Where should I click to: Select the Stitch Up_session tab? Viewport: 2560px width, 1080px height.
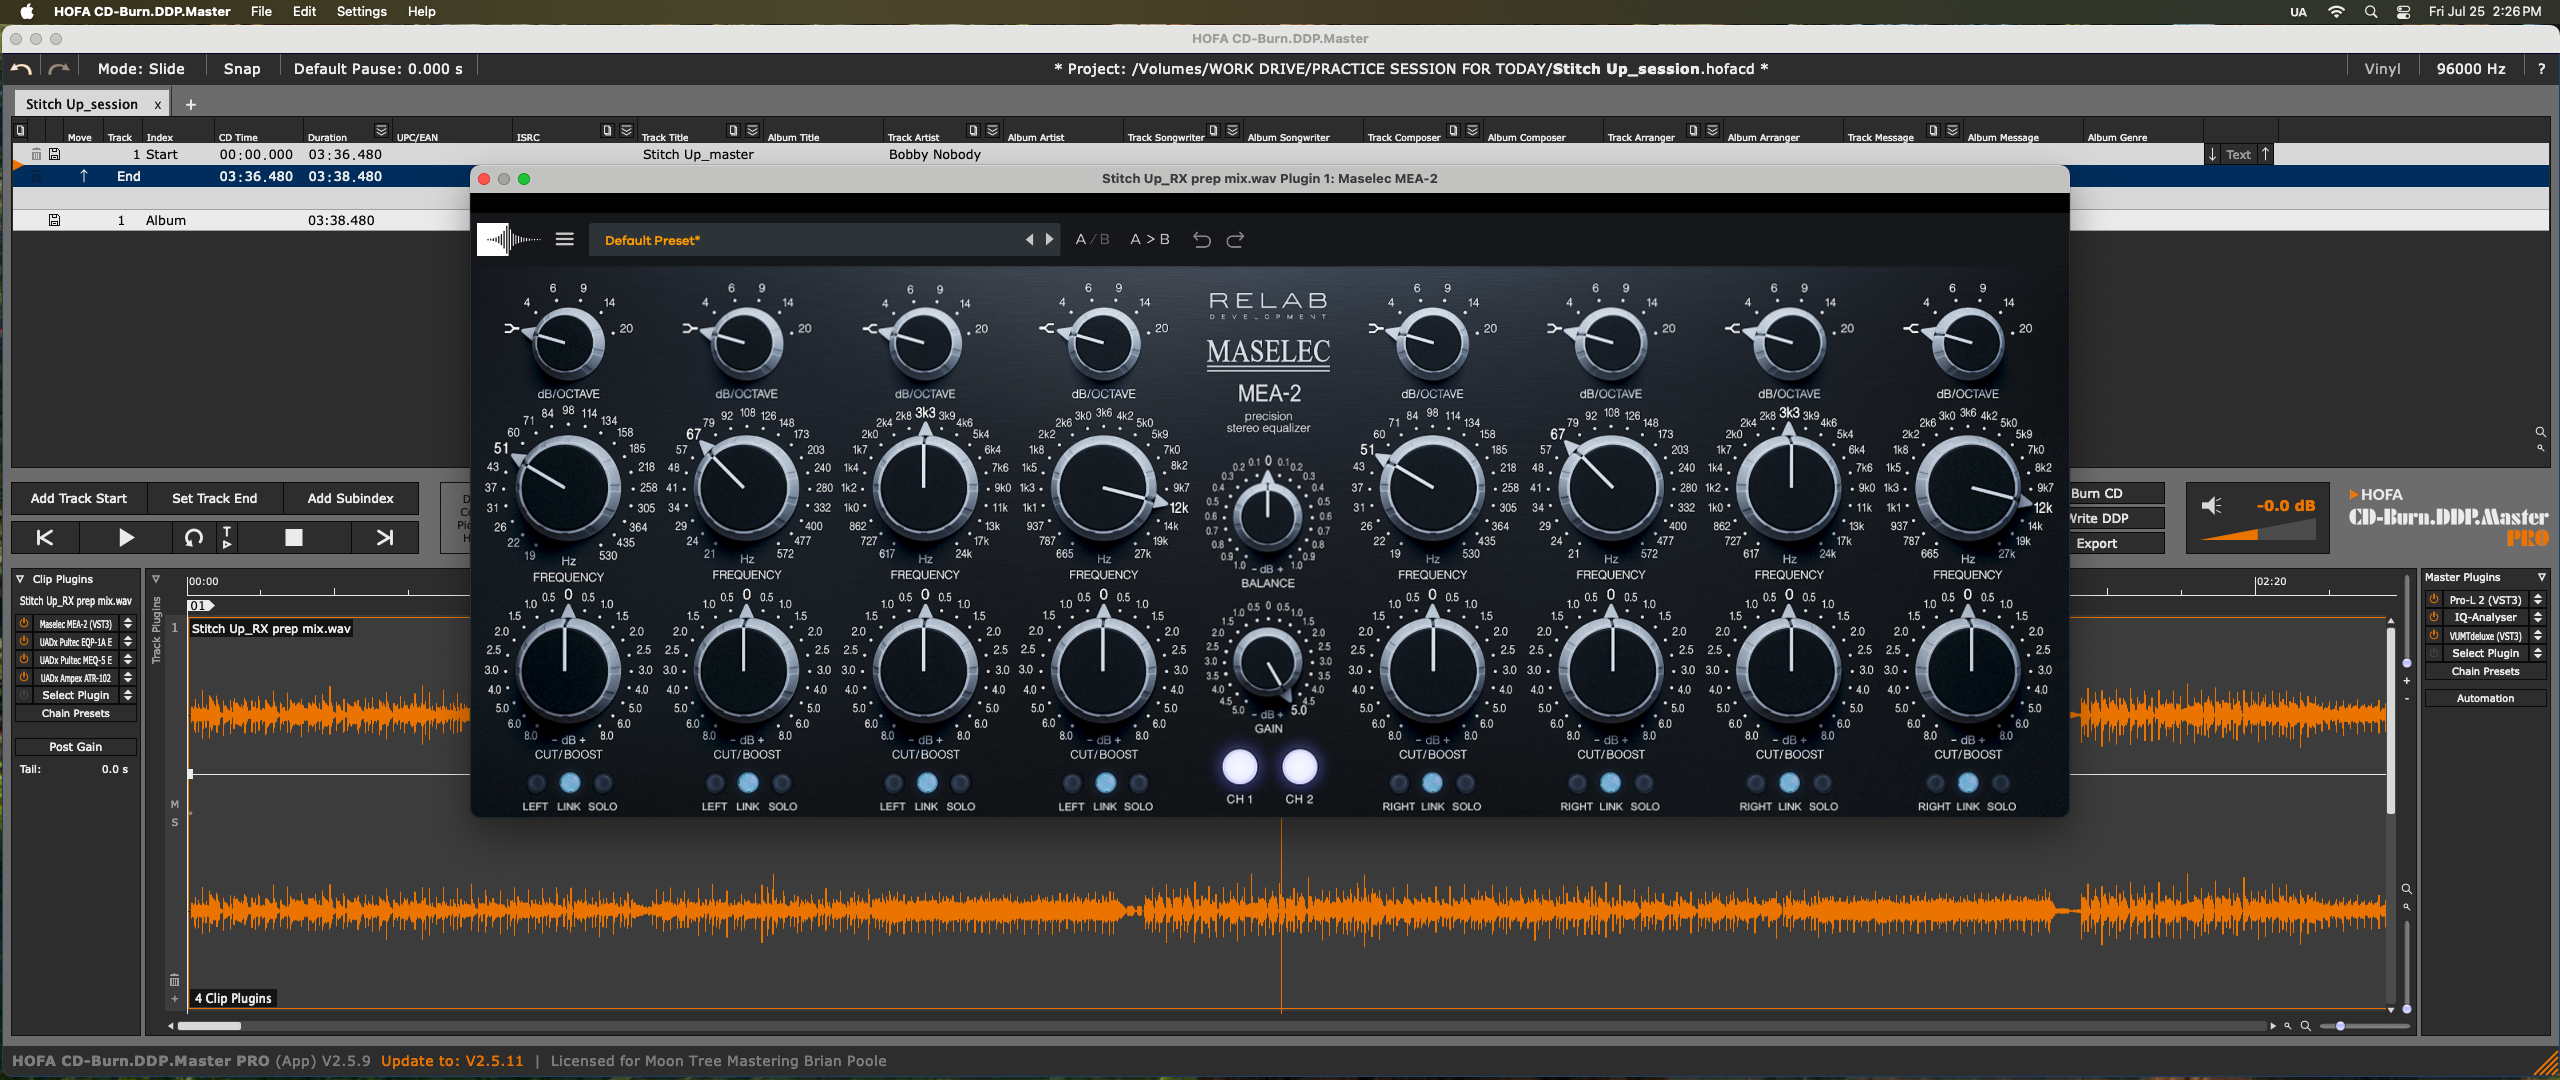pos(82,104)
